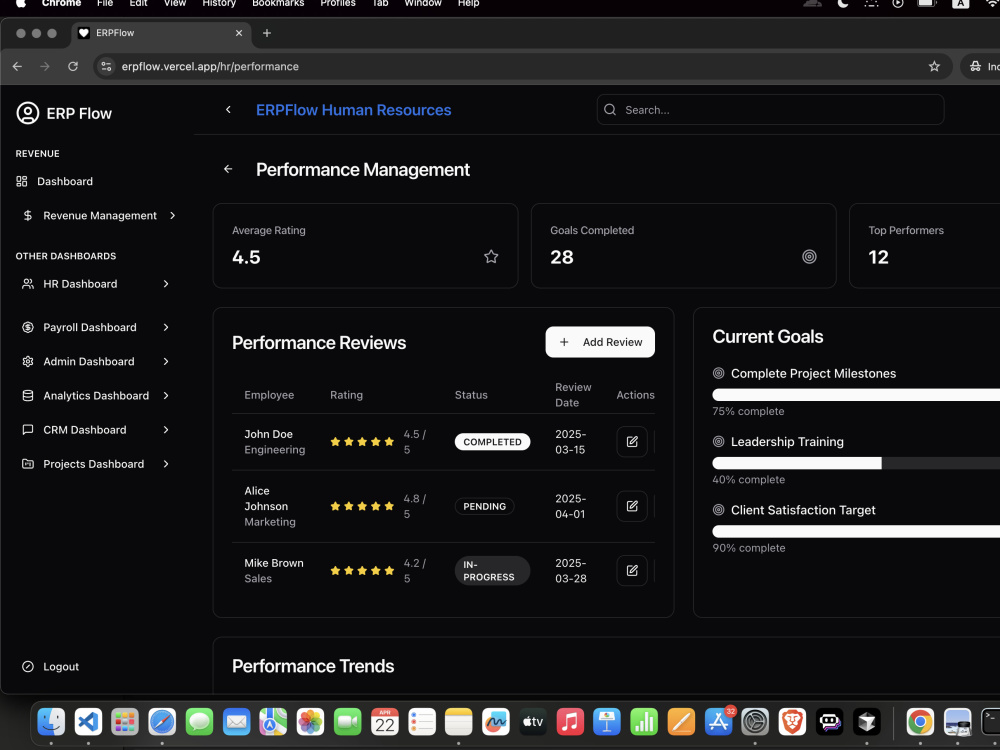Click the Chrome address bar URL
Image resolution: width=1000 pixels, height=750 pixels.
tap(210, 66)
